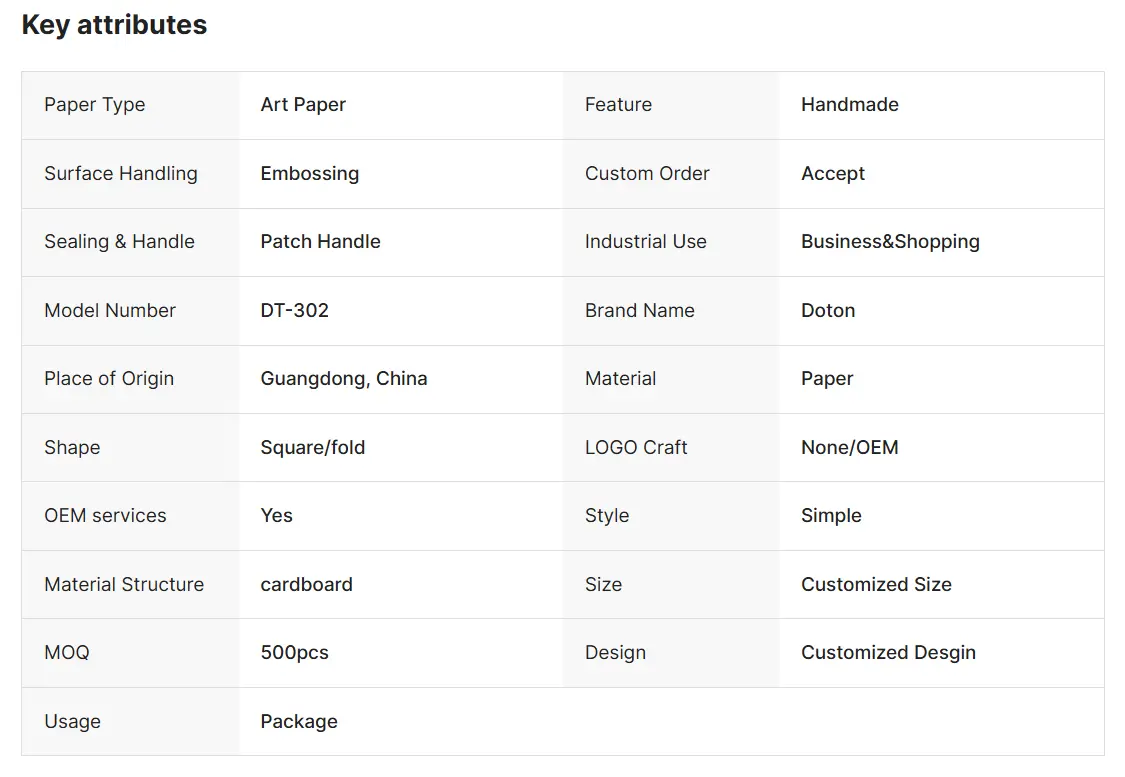Click the Patch Handle value
The width and height of the screenshot is (1125, 777).
click(x=320, y=242)
